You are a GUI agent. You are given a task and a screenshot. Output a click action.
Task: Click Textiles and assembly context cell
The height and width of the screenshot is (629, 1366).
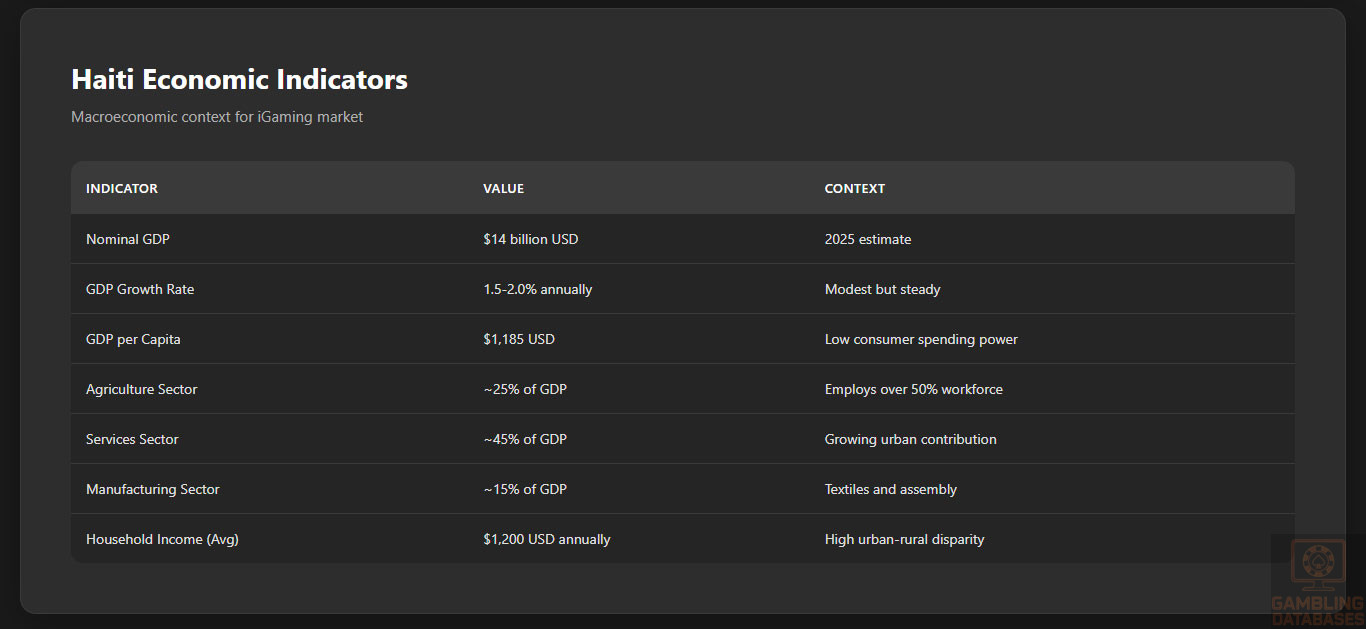890,490
